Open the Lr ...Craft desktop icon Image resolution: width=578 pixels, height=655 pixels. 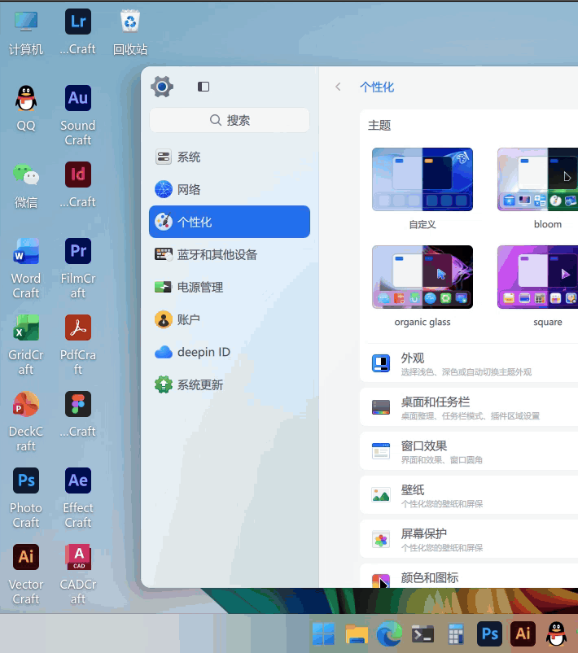click(78, 33)
